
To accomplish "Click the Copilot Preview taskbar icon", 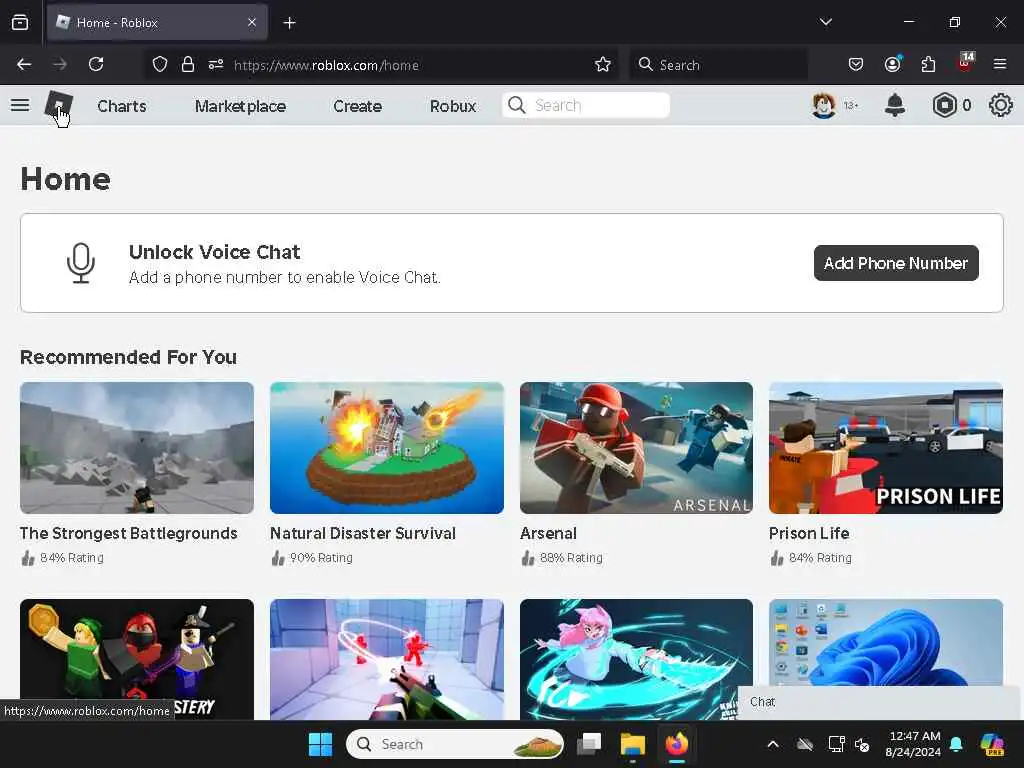I will tap(993, 744).
